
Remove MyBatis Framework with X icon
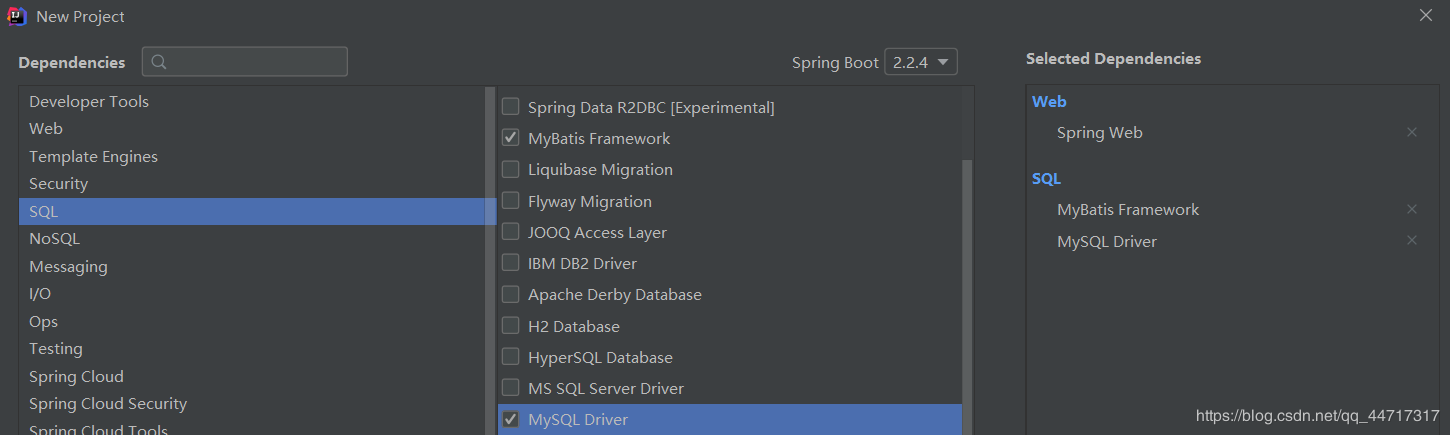(1412, 209)
